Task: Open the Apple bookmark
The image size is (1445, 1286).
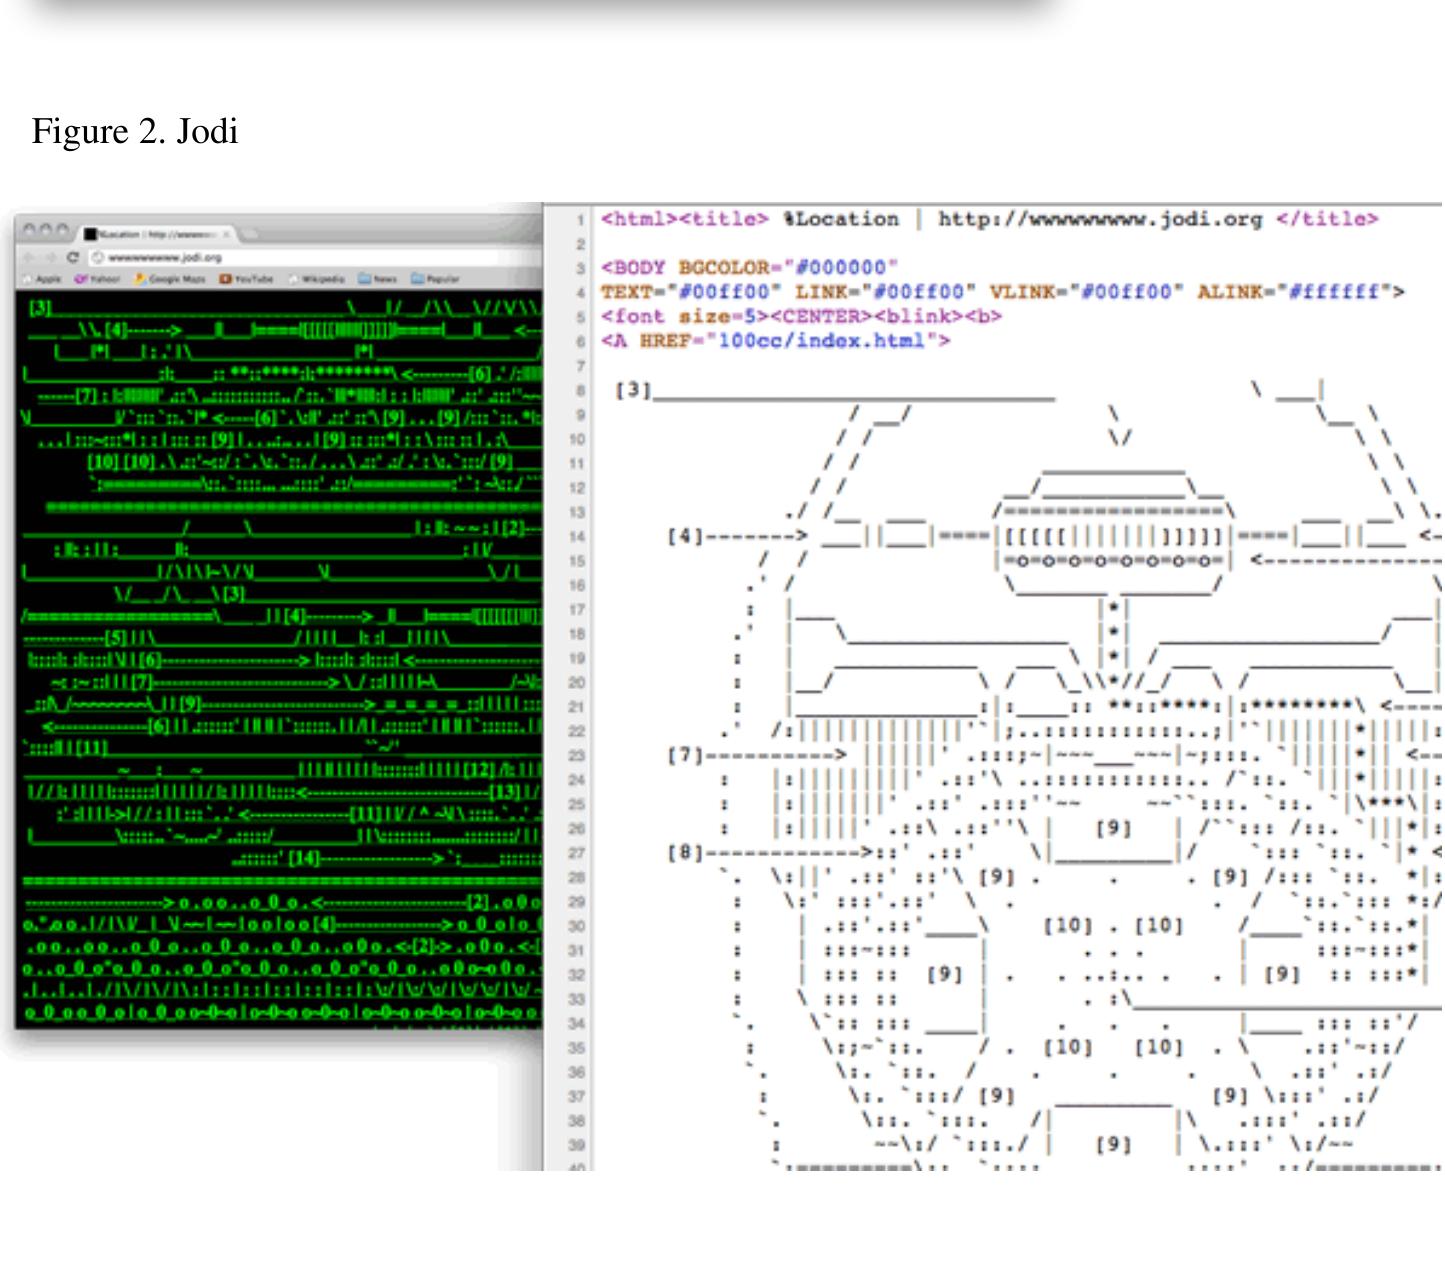Action: (42, 279)
